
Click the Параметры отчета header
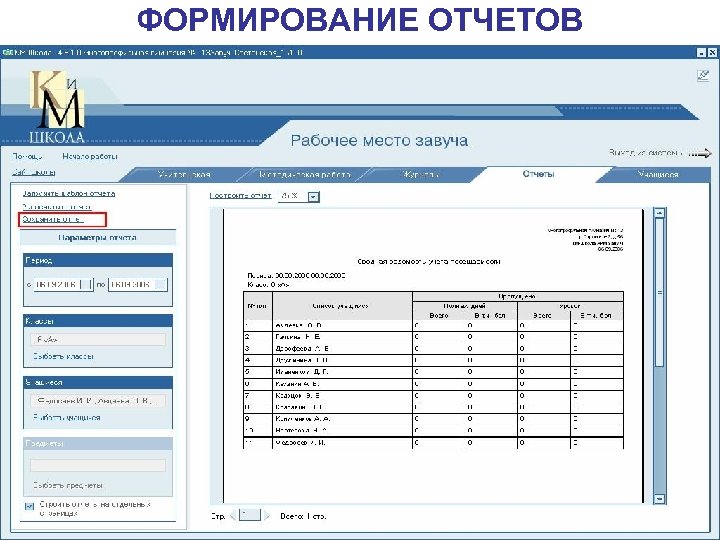[x=97, y=238]
